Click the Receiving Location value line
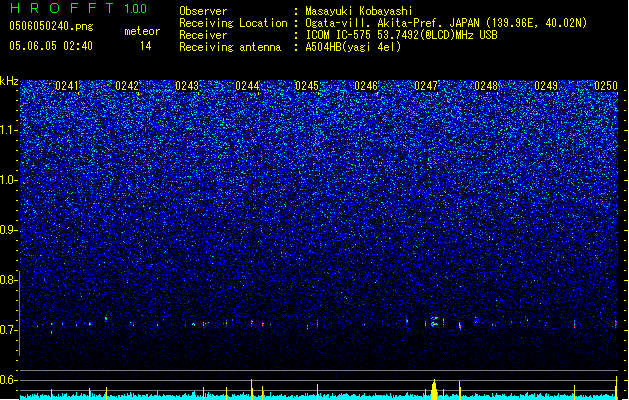Viewport: 629px width, 400px height. point(446,23)
